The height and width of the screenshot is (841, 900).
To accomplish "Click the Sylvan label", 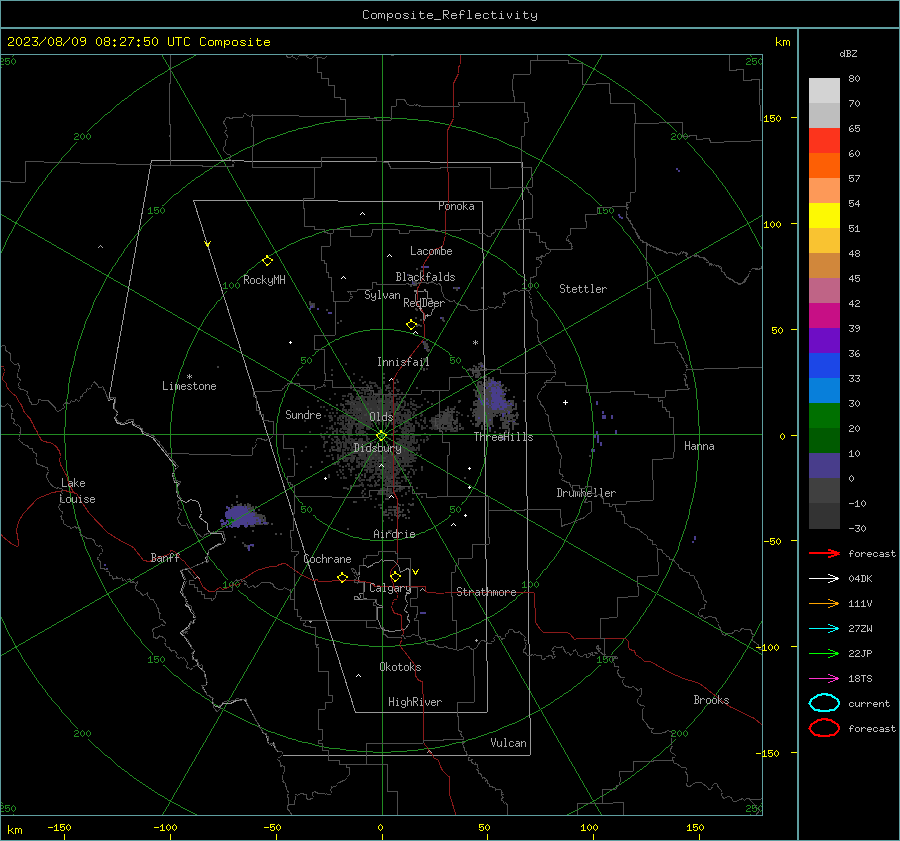I will coord(382,295).
